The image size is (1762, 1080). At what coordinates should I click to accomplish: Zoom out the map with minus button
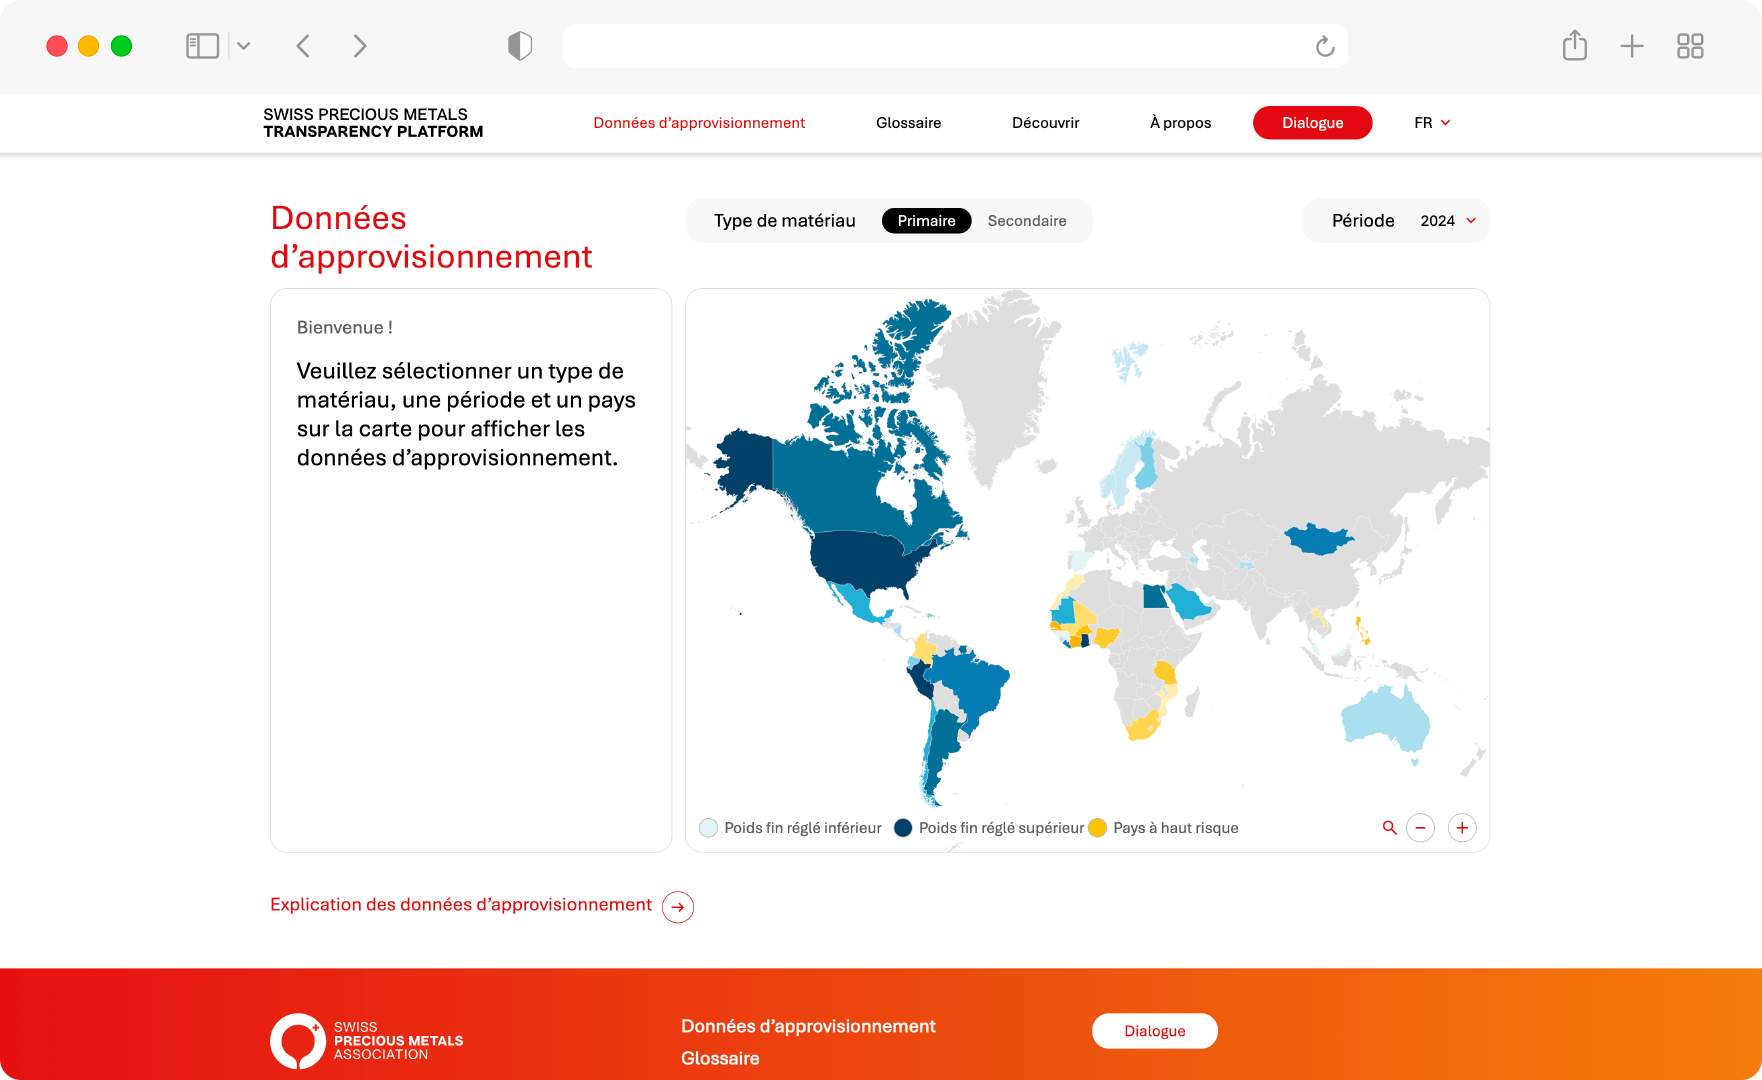(x=1420, y=828)
